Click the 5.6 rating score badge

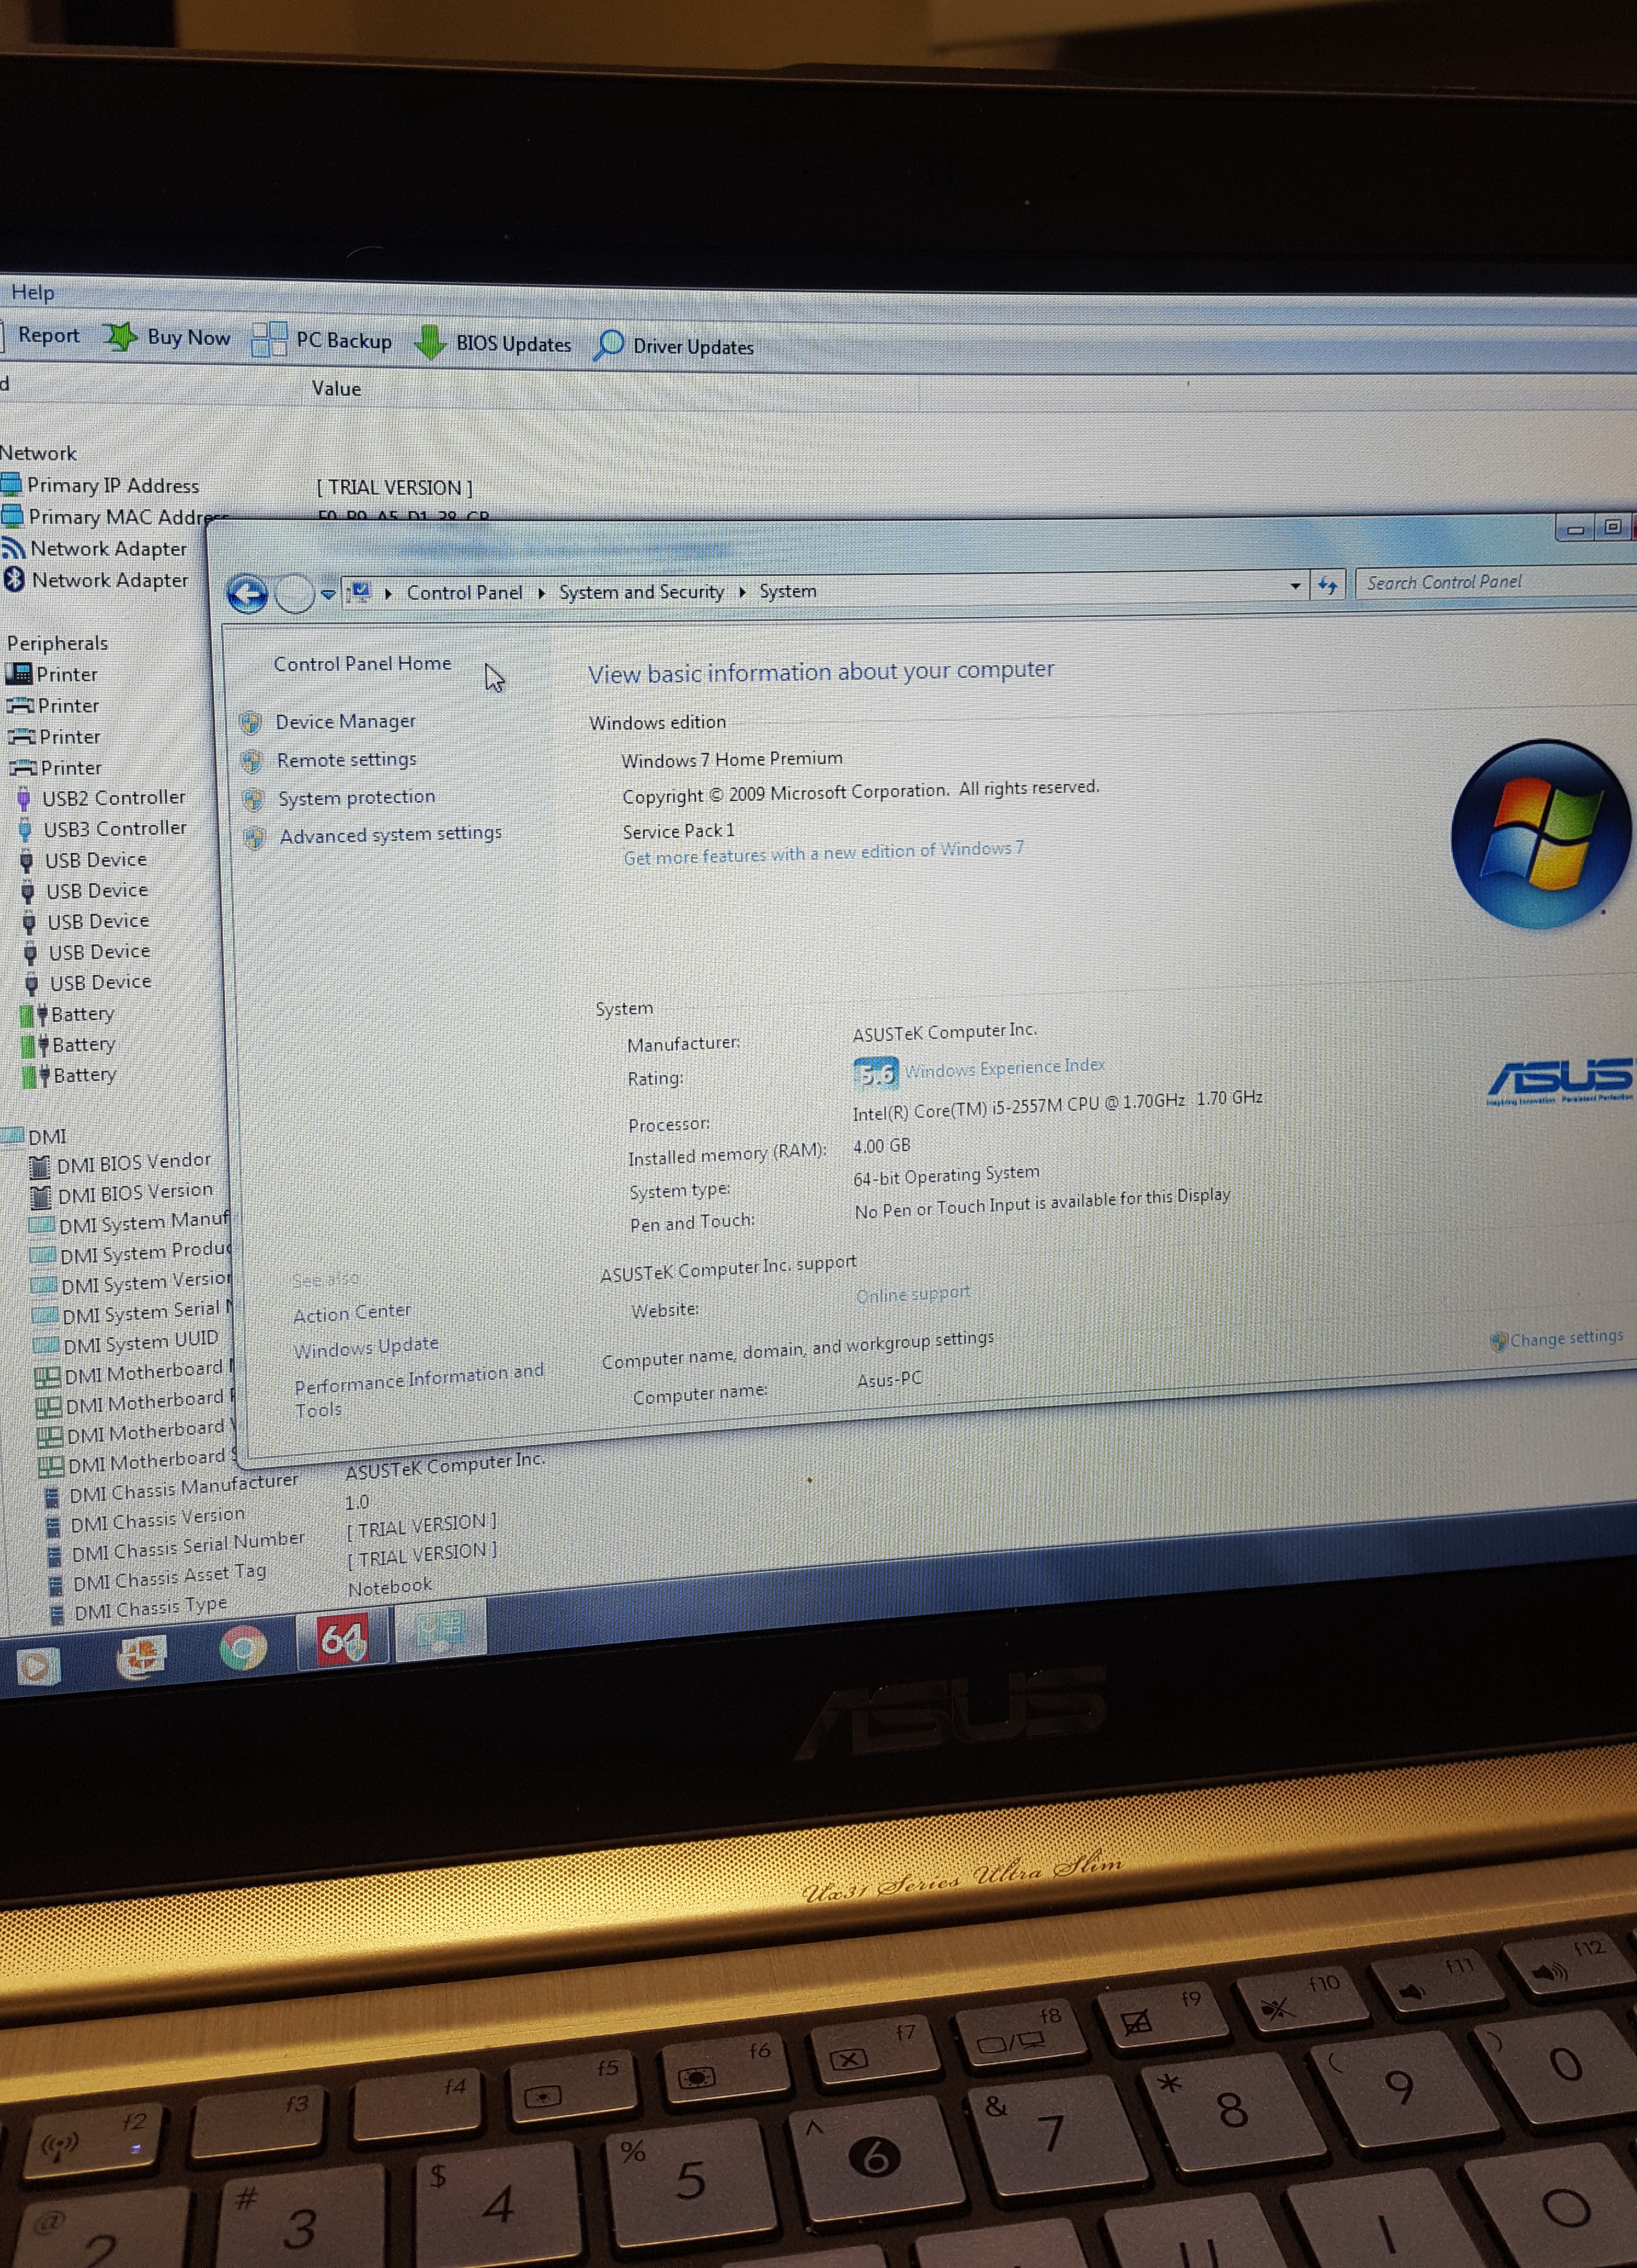point(875,1074)
